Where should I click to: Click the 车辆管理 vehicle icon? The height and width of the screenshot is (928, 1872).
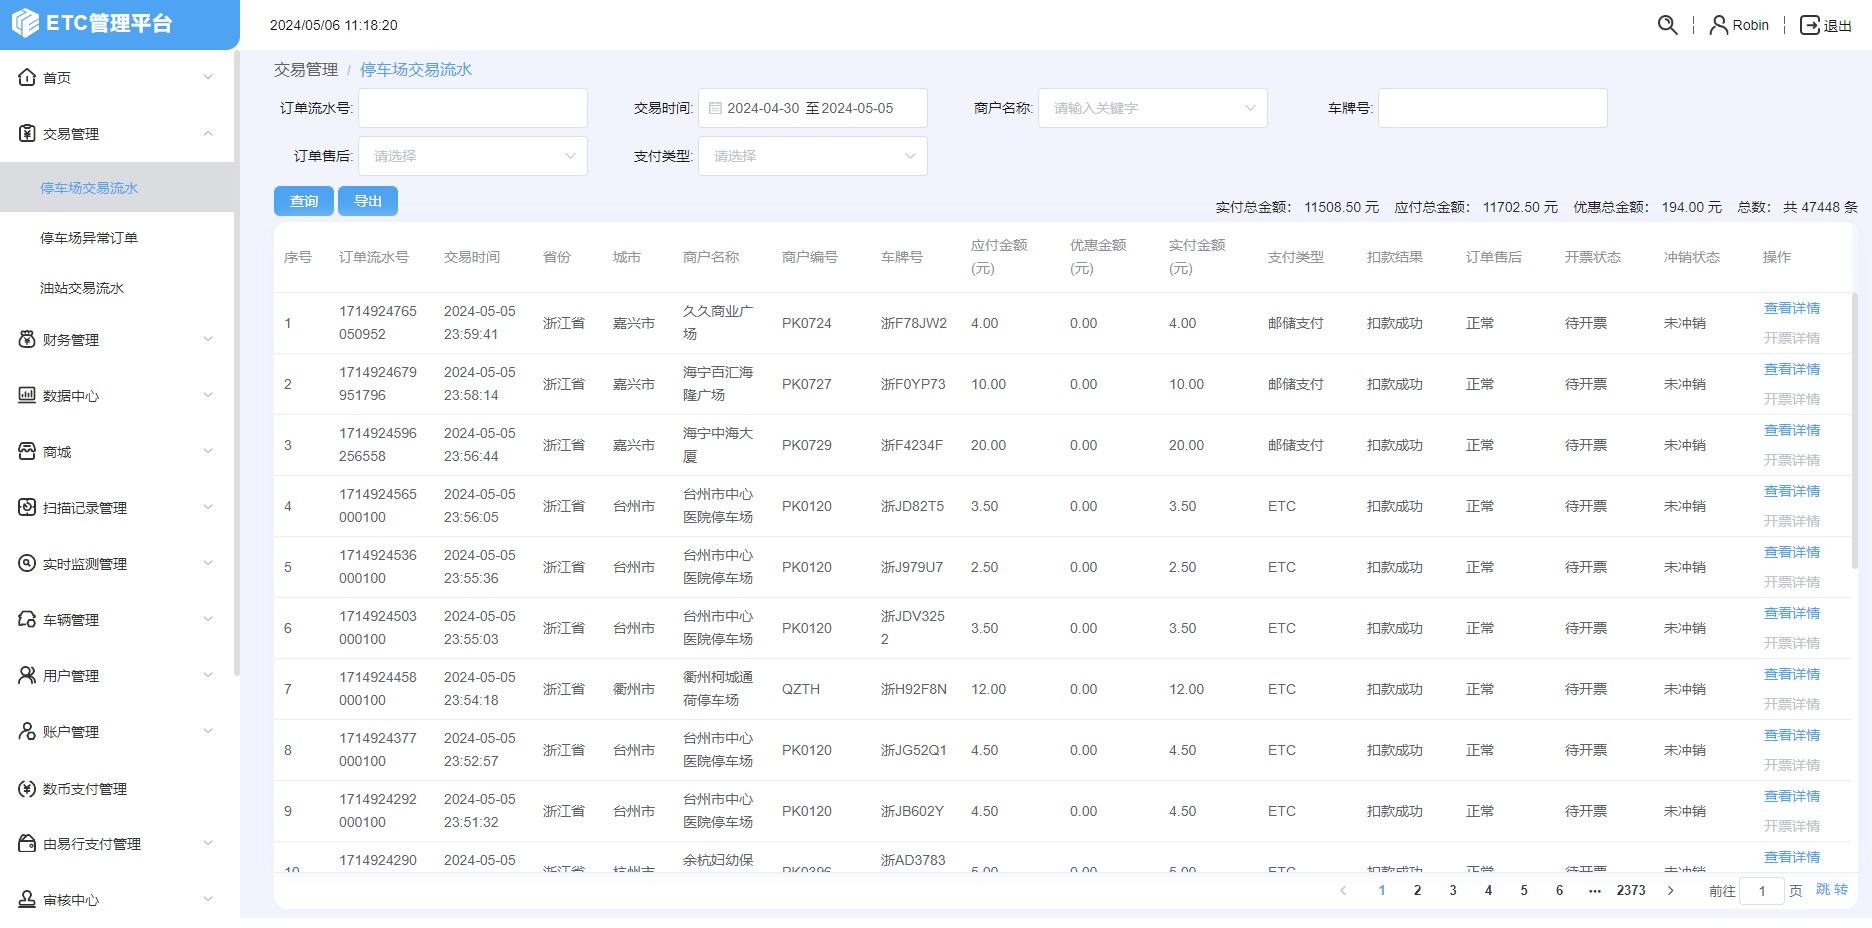27,619
